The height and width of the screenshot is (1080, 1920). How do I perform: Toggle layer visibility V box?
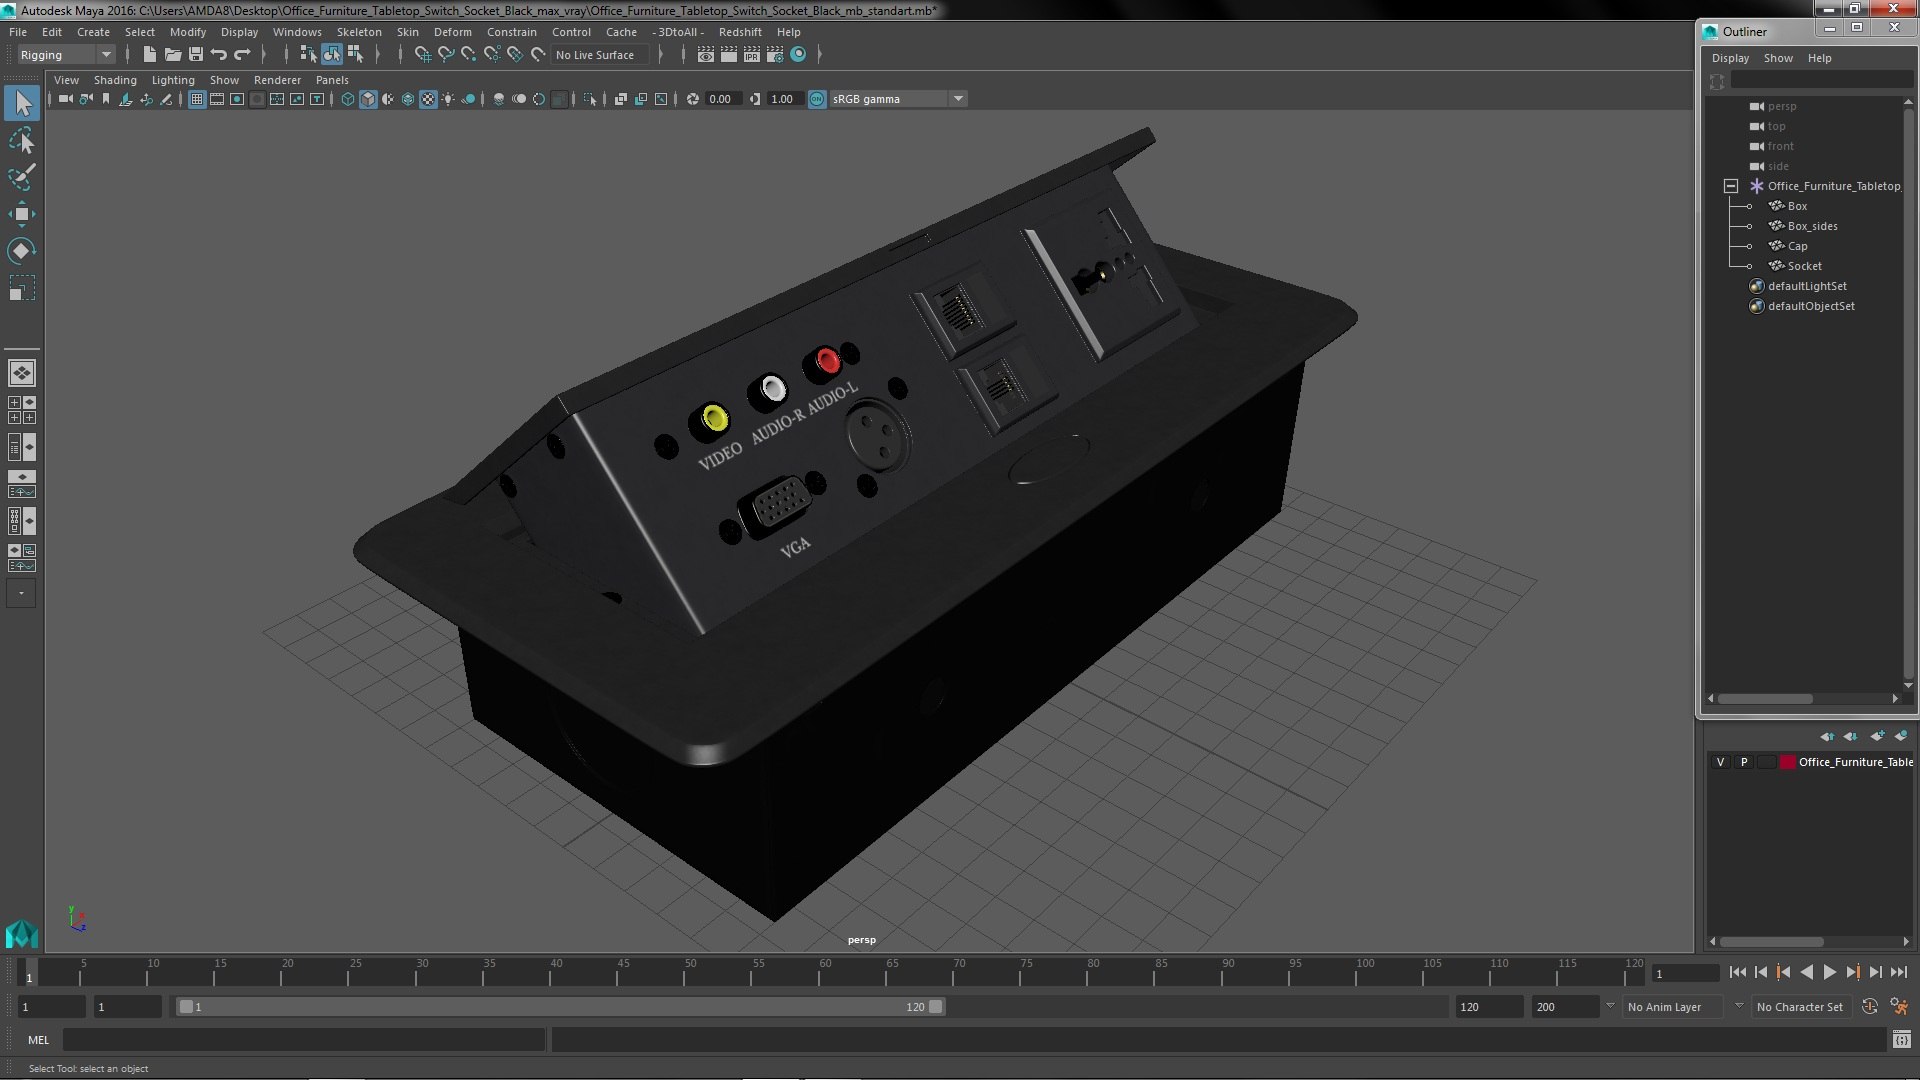[1720, 762]
